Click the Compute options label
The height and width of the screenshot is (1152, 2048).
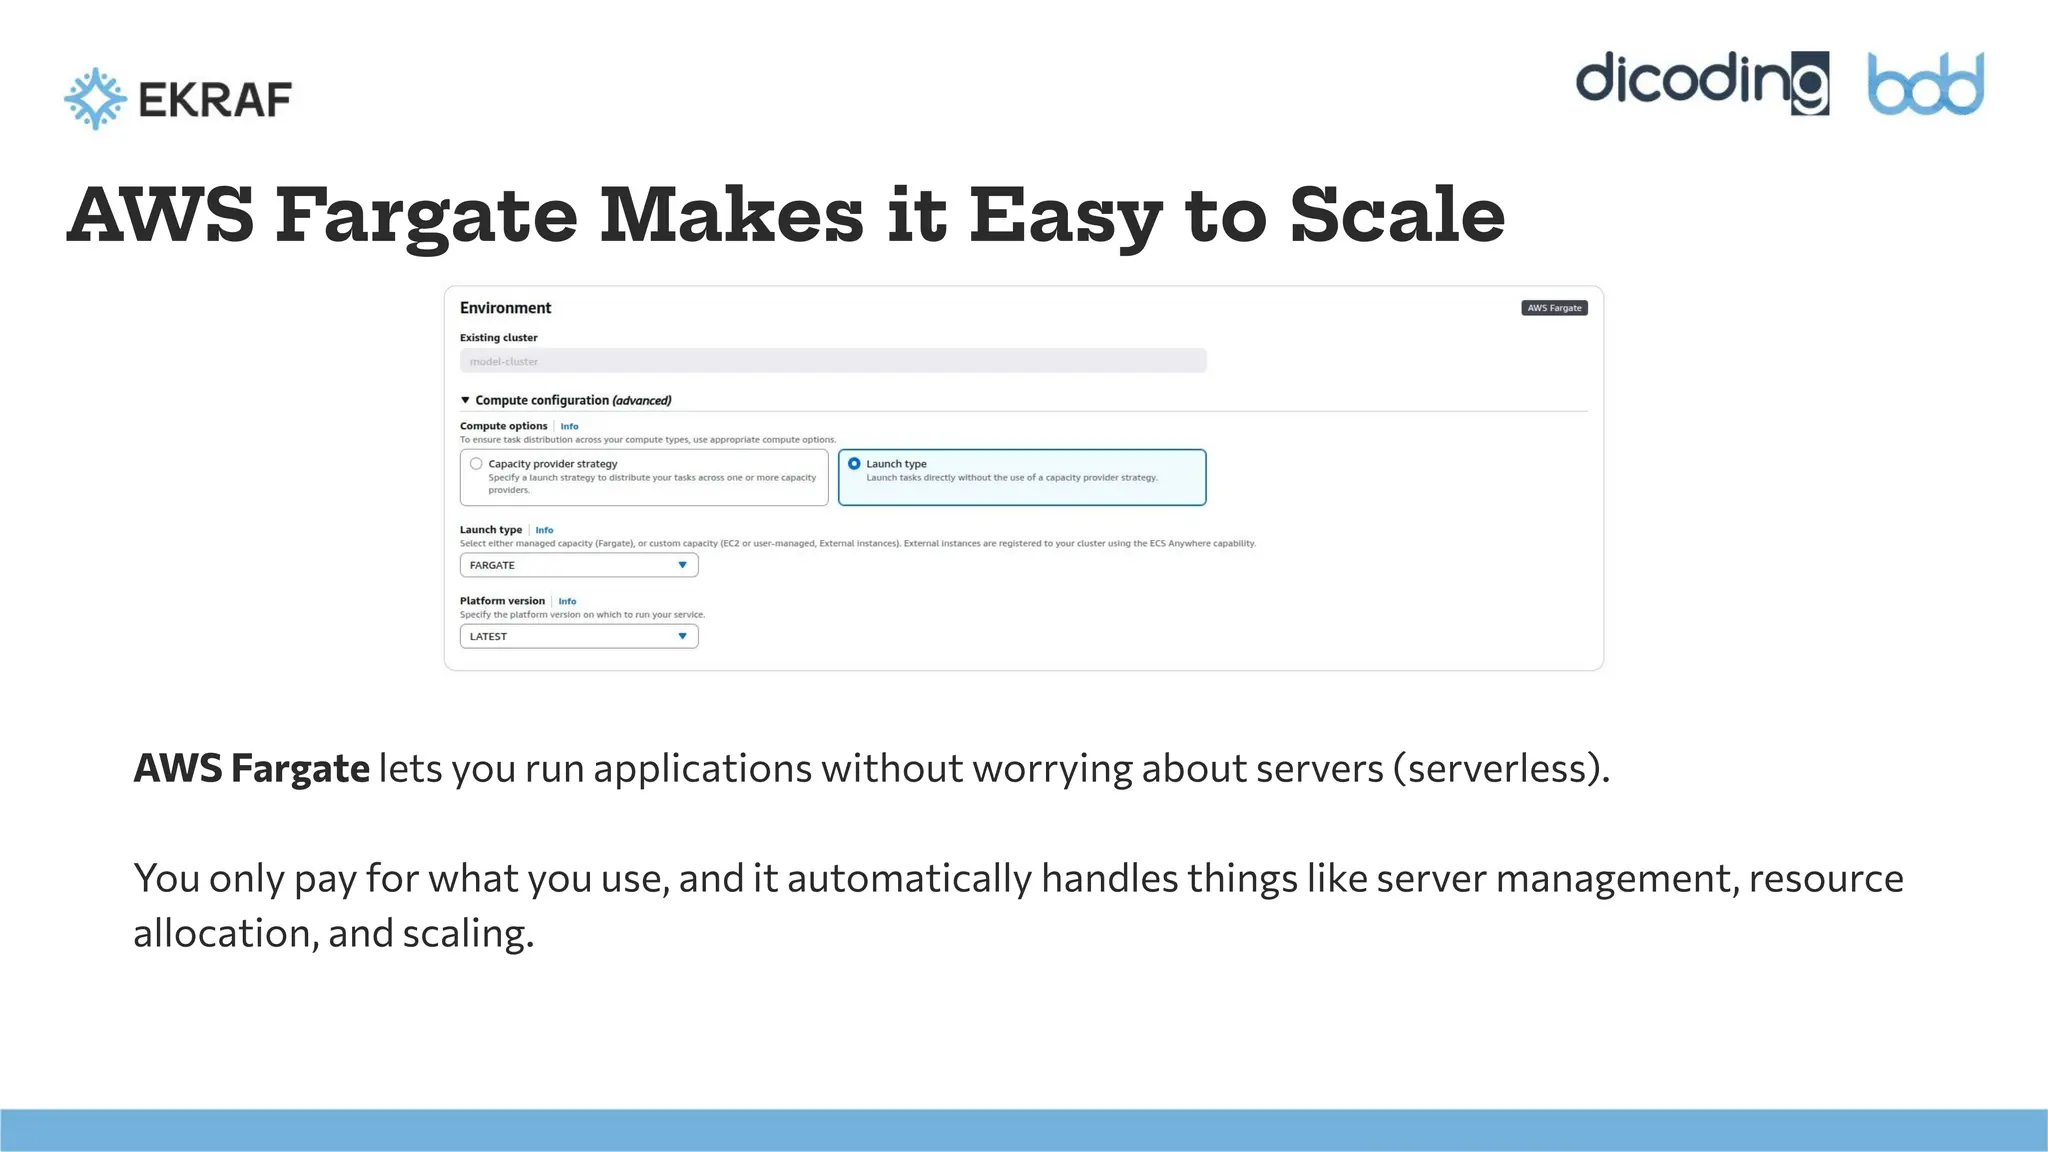504,426
